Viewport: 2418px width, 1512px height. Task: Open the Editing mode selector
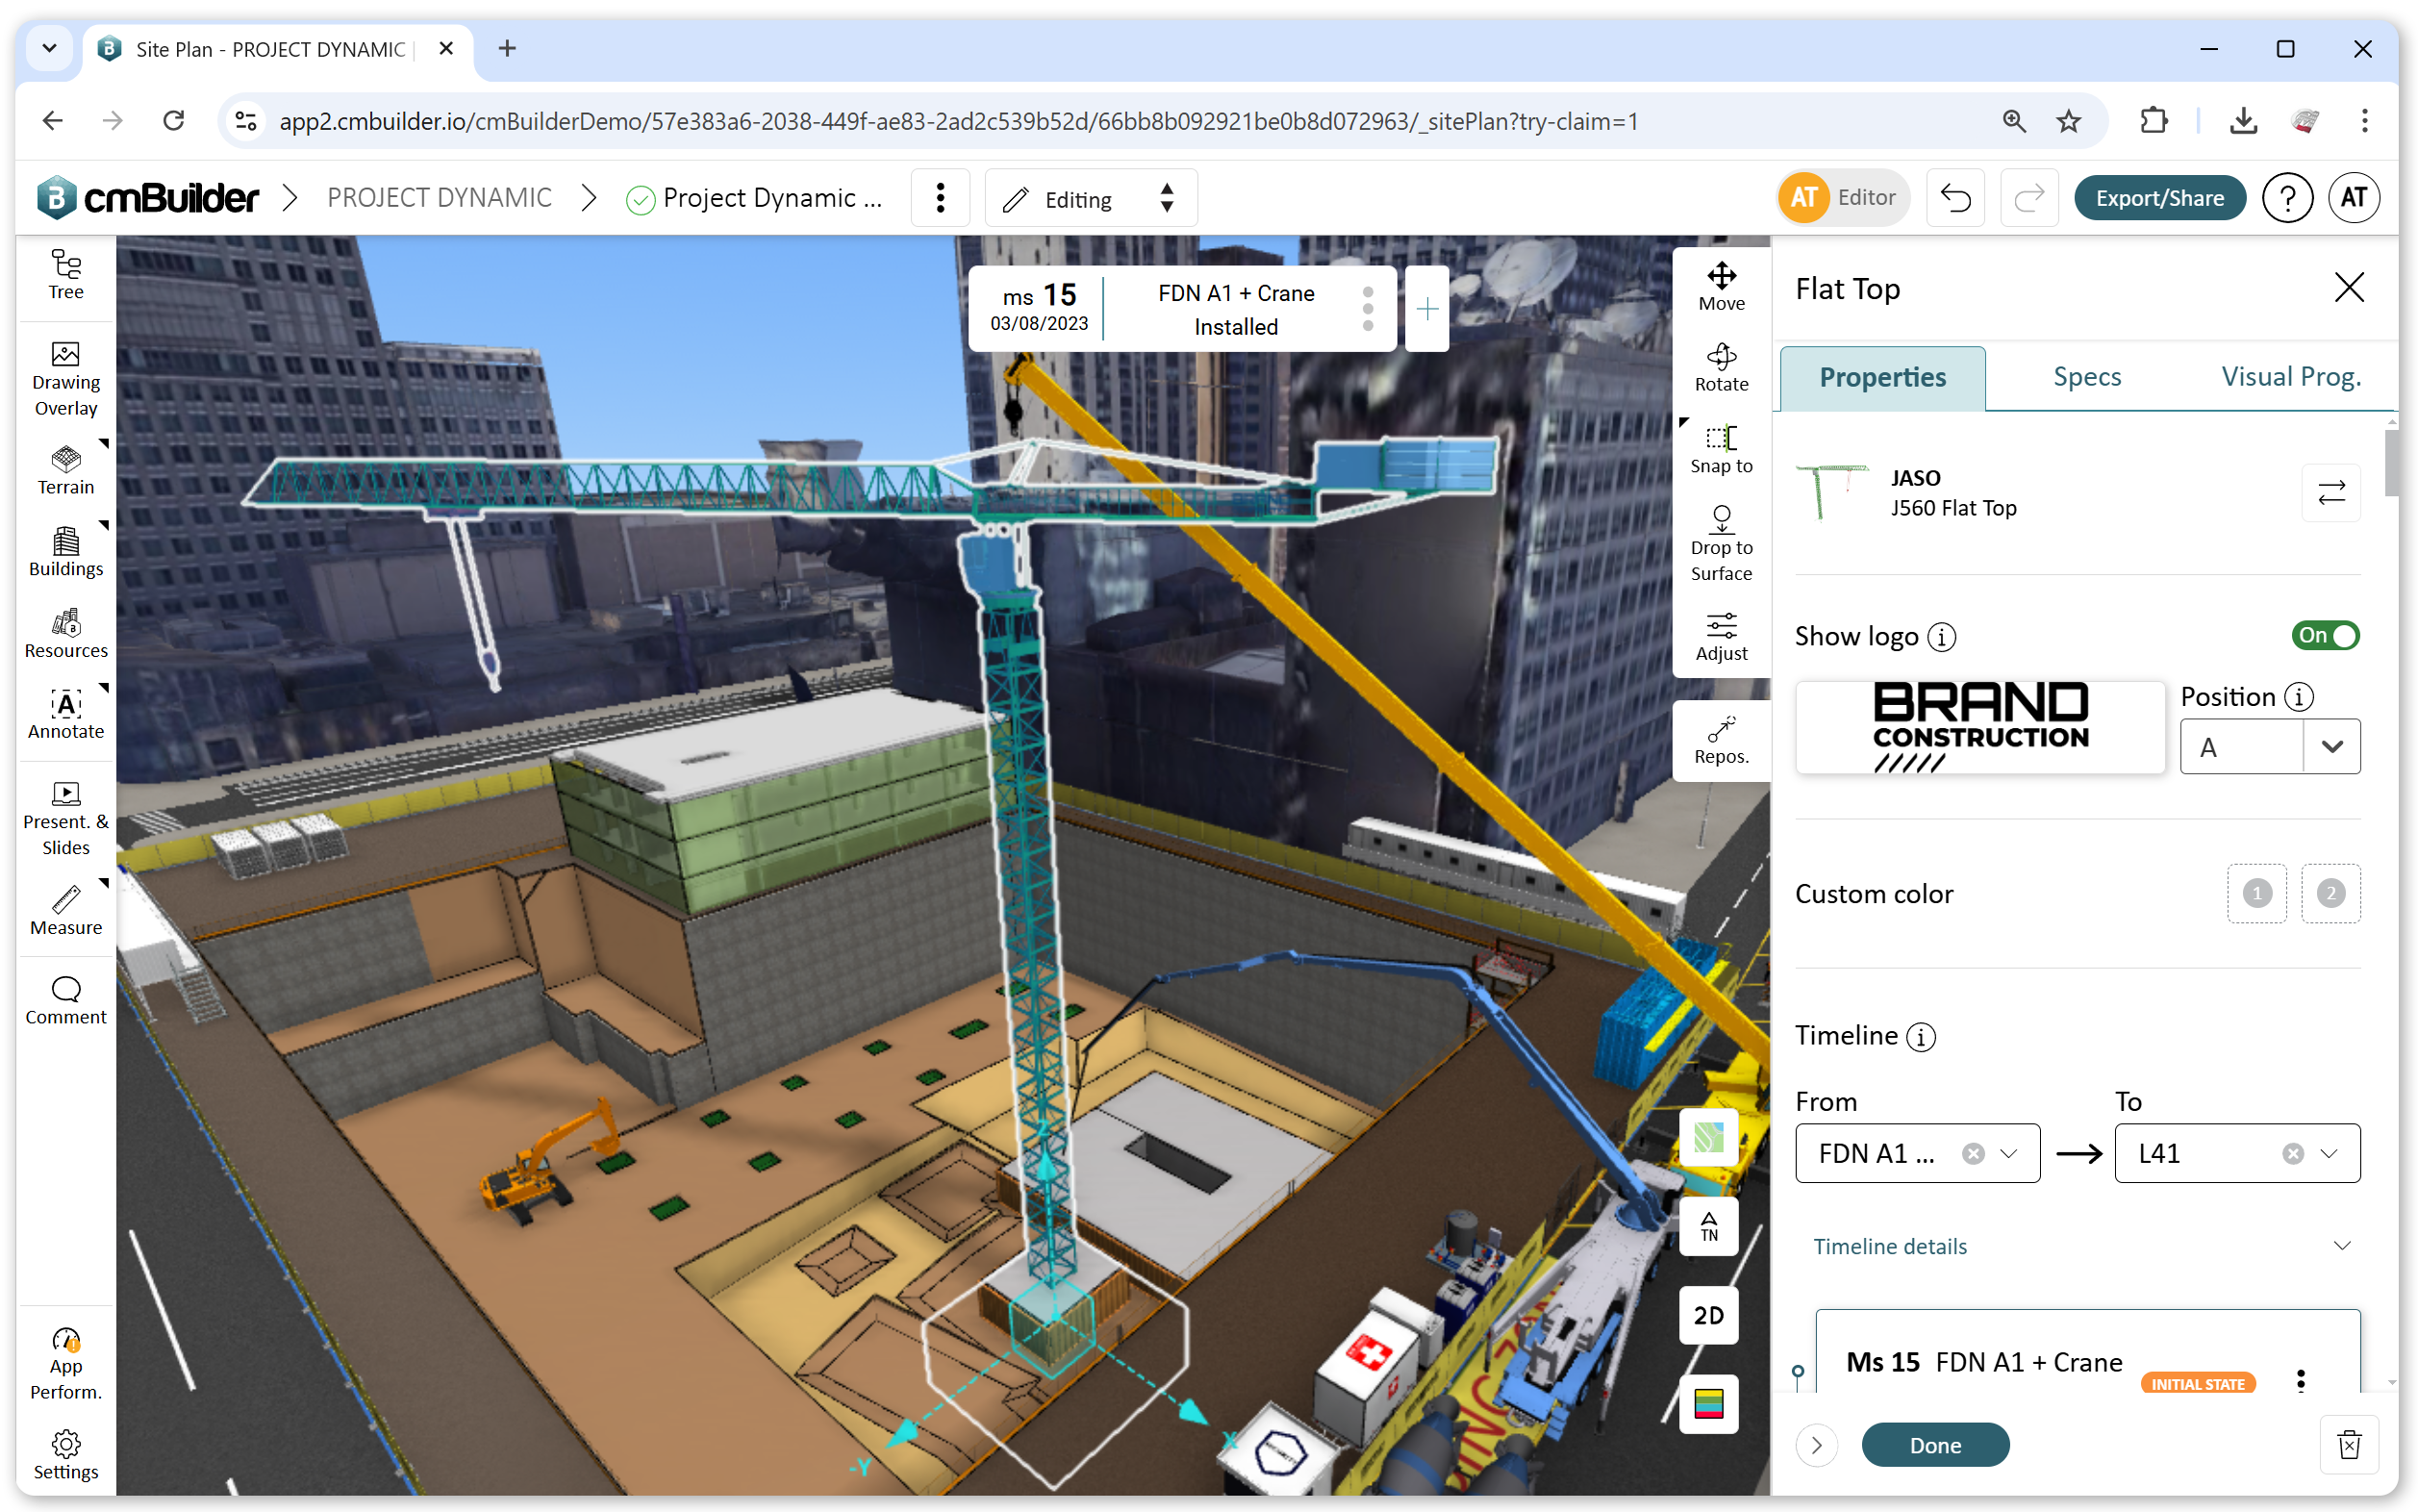[1090, 198]
